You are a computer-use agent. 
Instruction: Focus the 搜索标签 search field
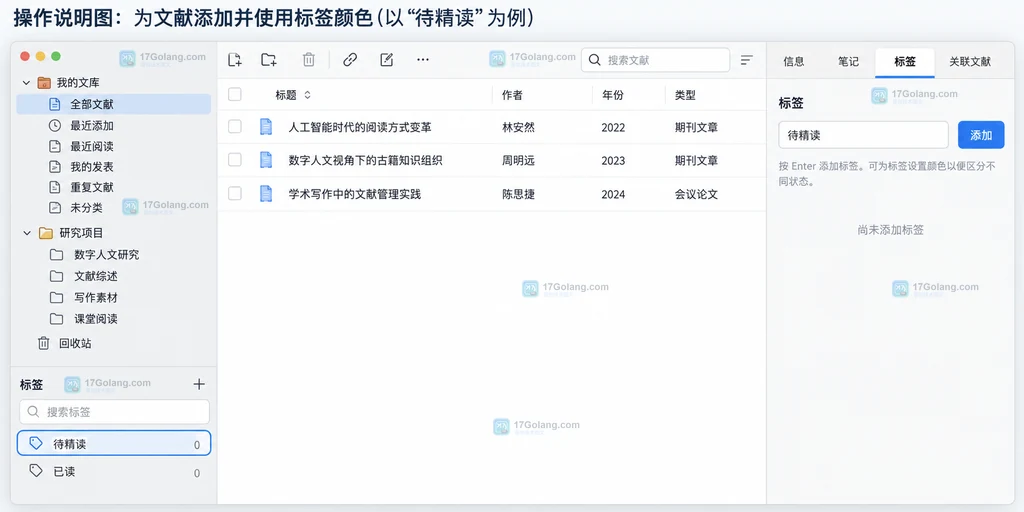[114, 412]
